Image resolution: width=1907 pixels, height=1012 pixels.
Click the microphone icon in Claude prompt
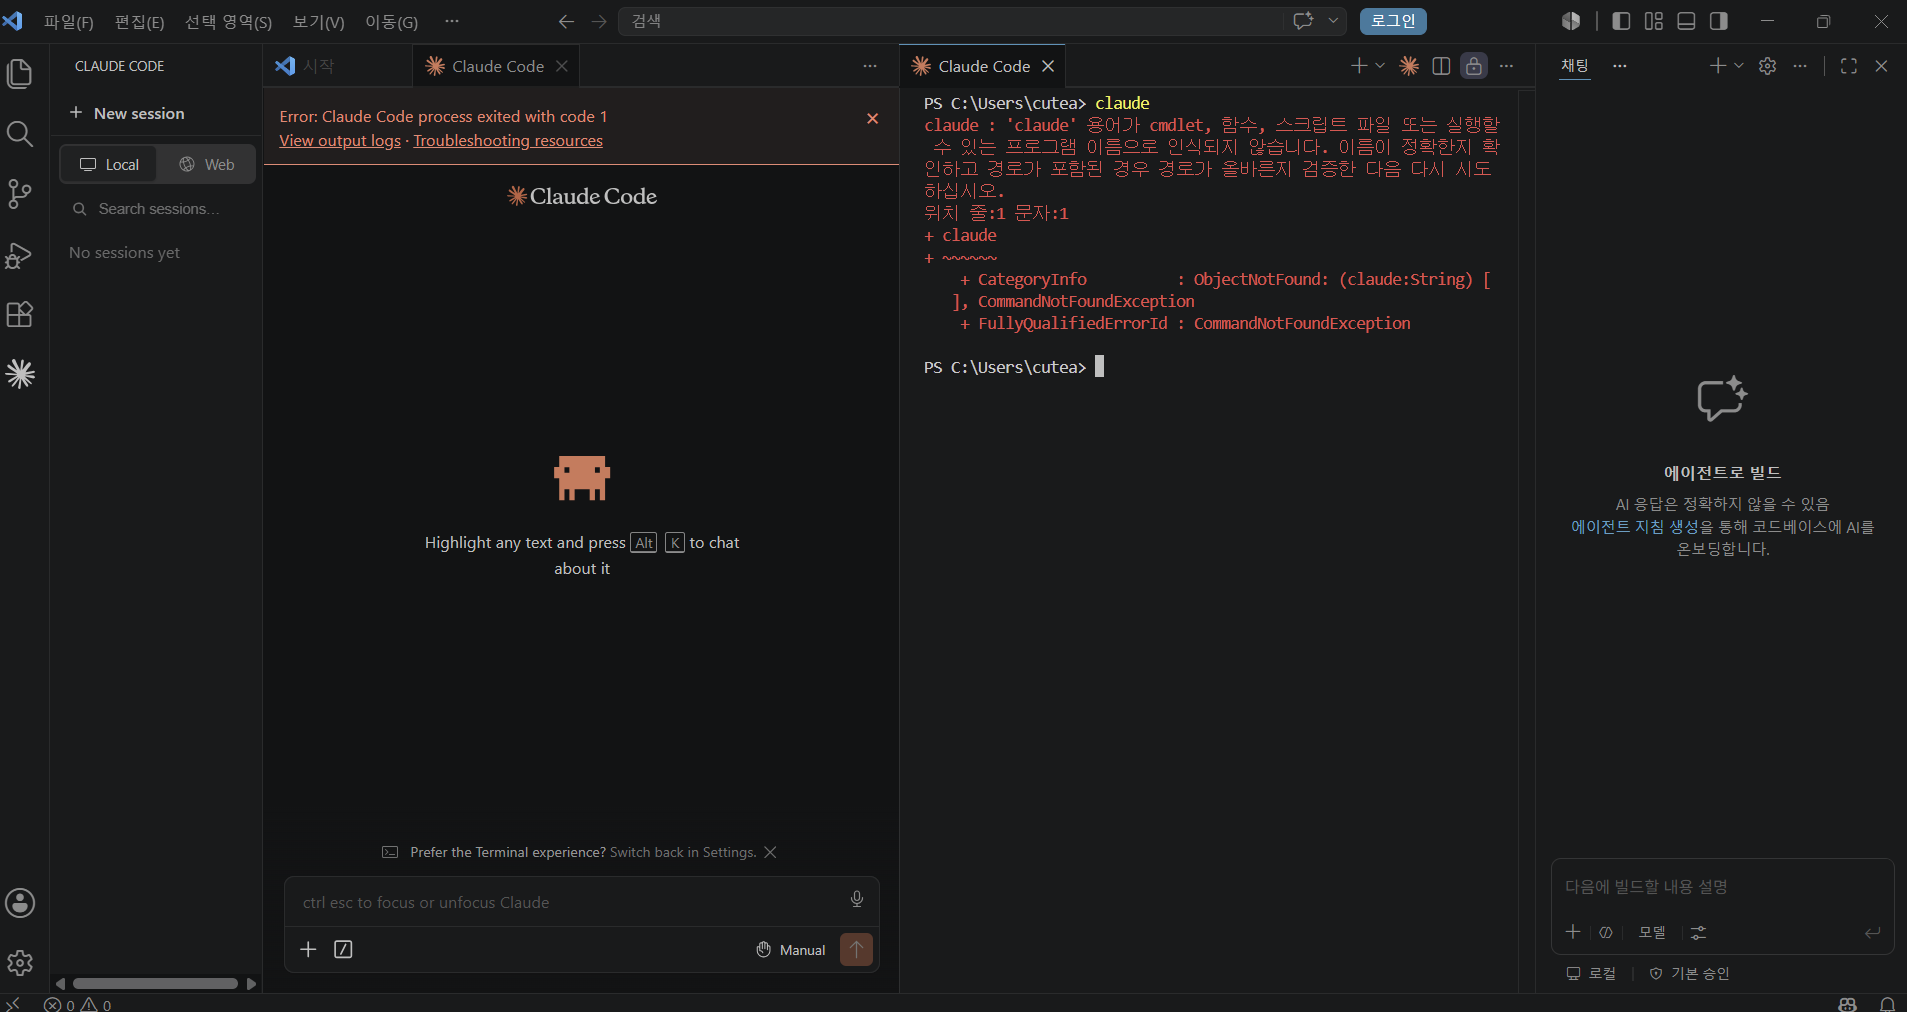pos(857,899)
